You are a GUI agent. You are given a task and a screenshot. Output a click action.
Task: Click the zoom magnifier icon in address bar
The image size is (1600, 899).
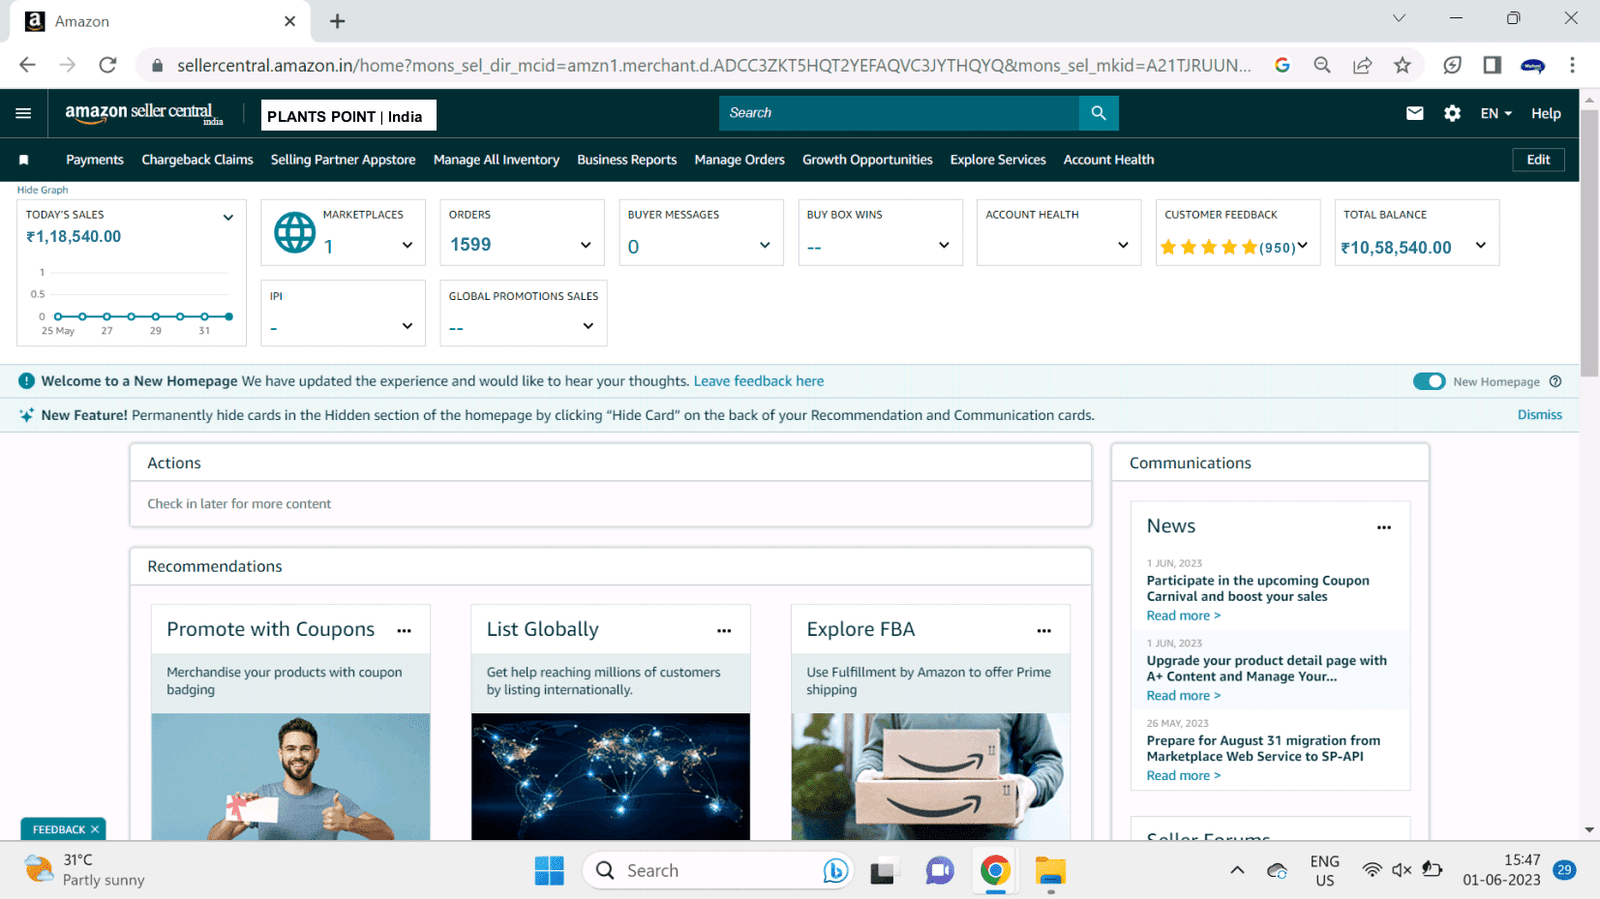click(1322, 65)
